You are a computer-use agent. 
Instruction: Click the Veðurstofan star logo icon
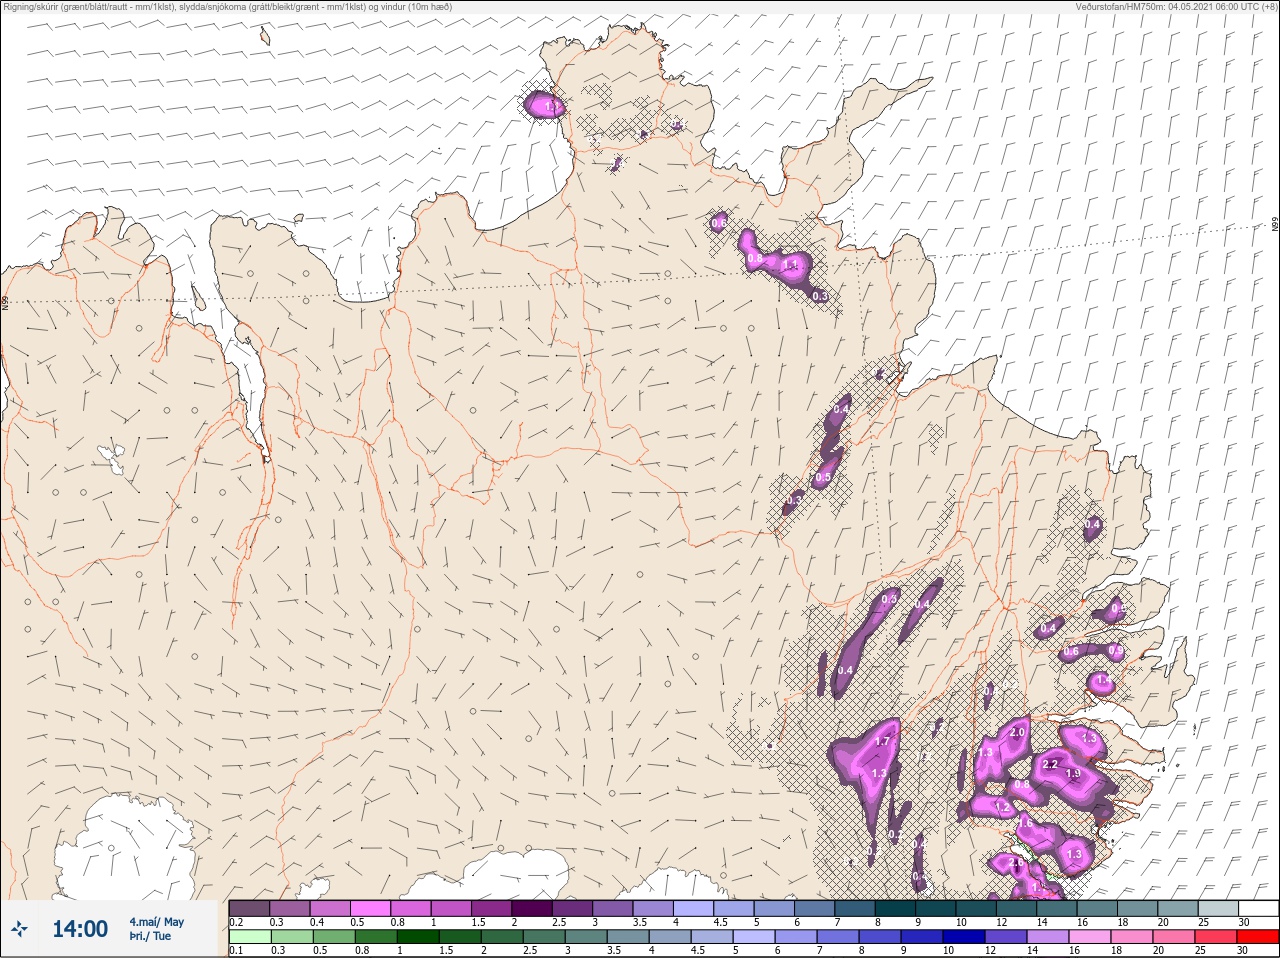20,929
